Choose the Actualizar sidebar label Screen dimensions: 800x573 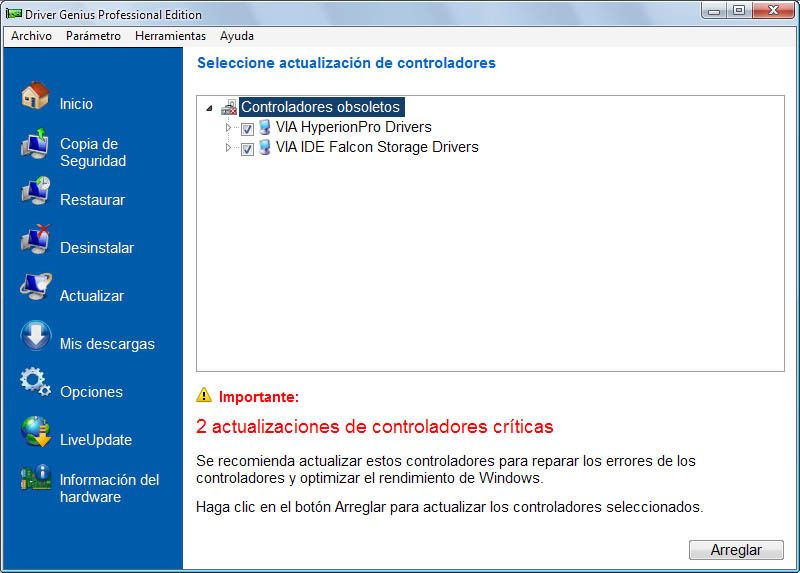point(92,295)
